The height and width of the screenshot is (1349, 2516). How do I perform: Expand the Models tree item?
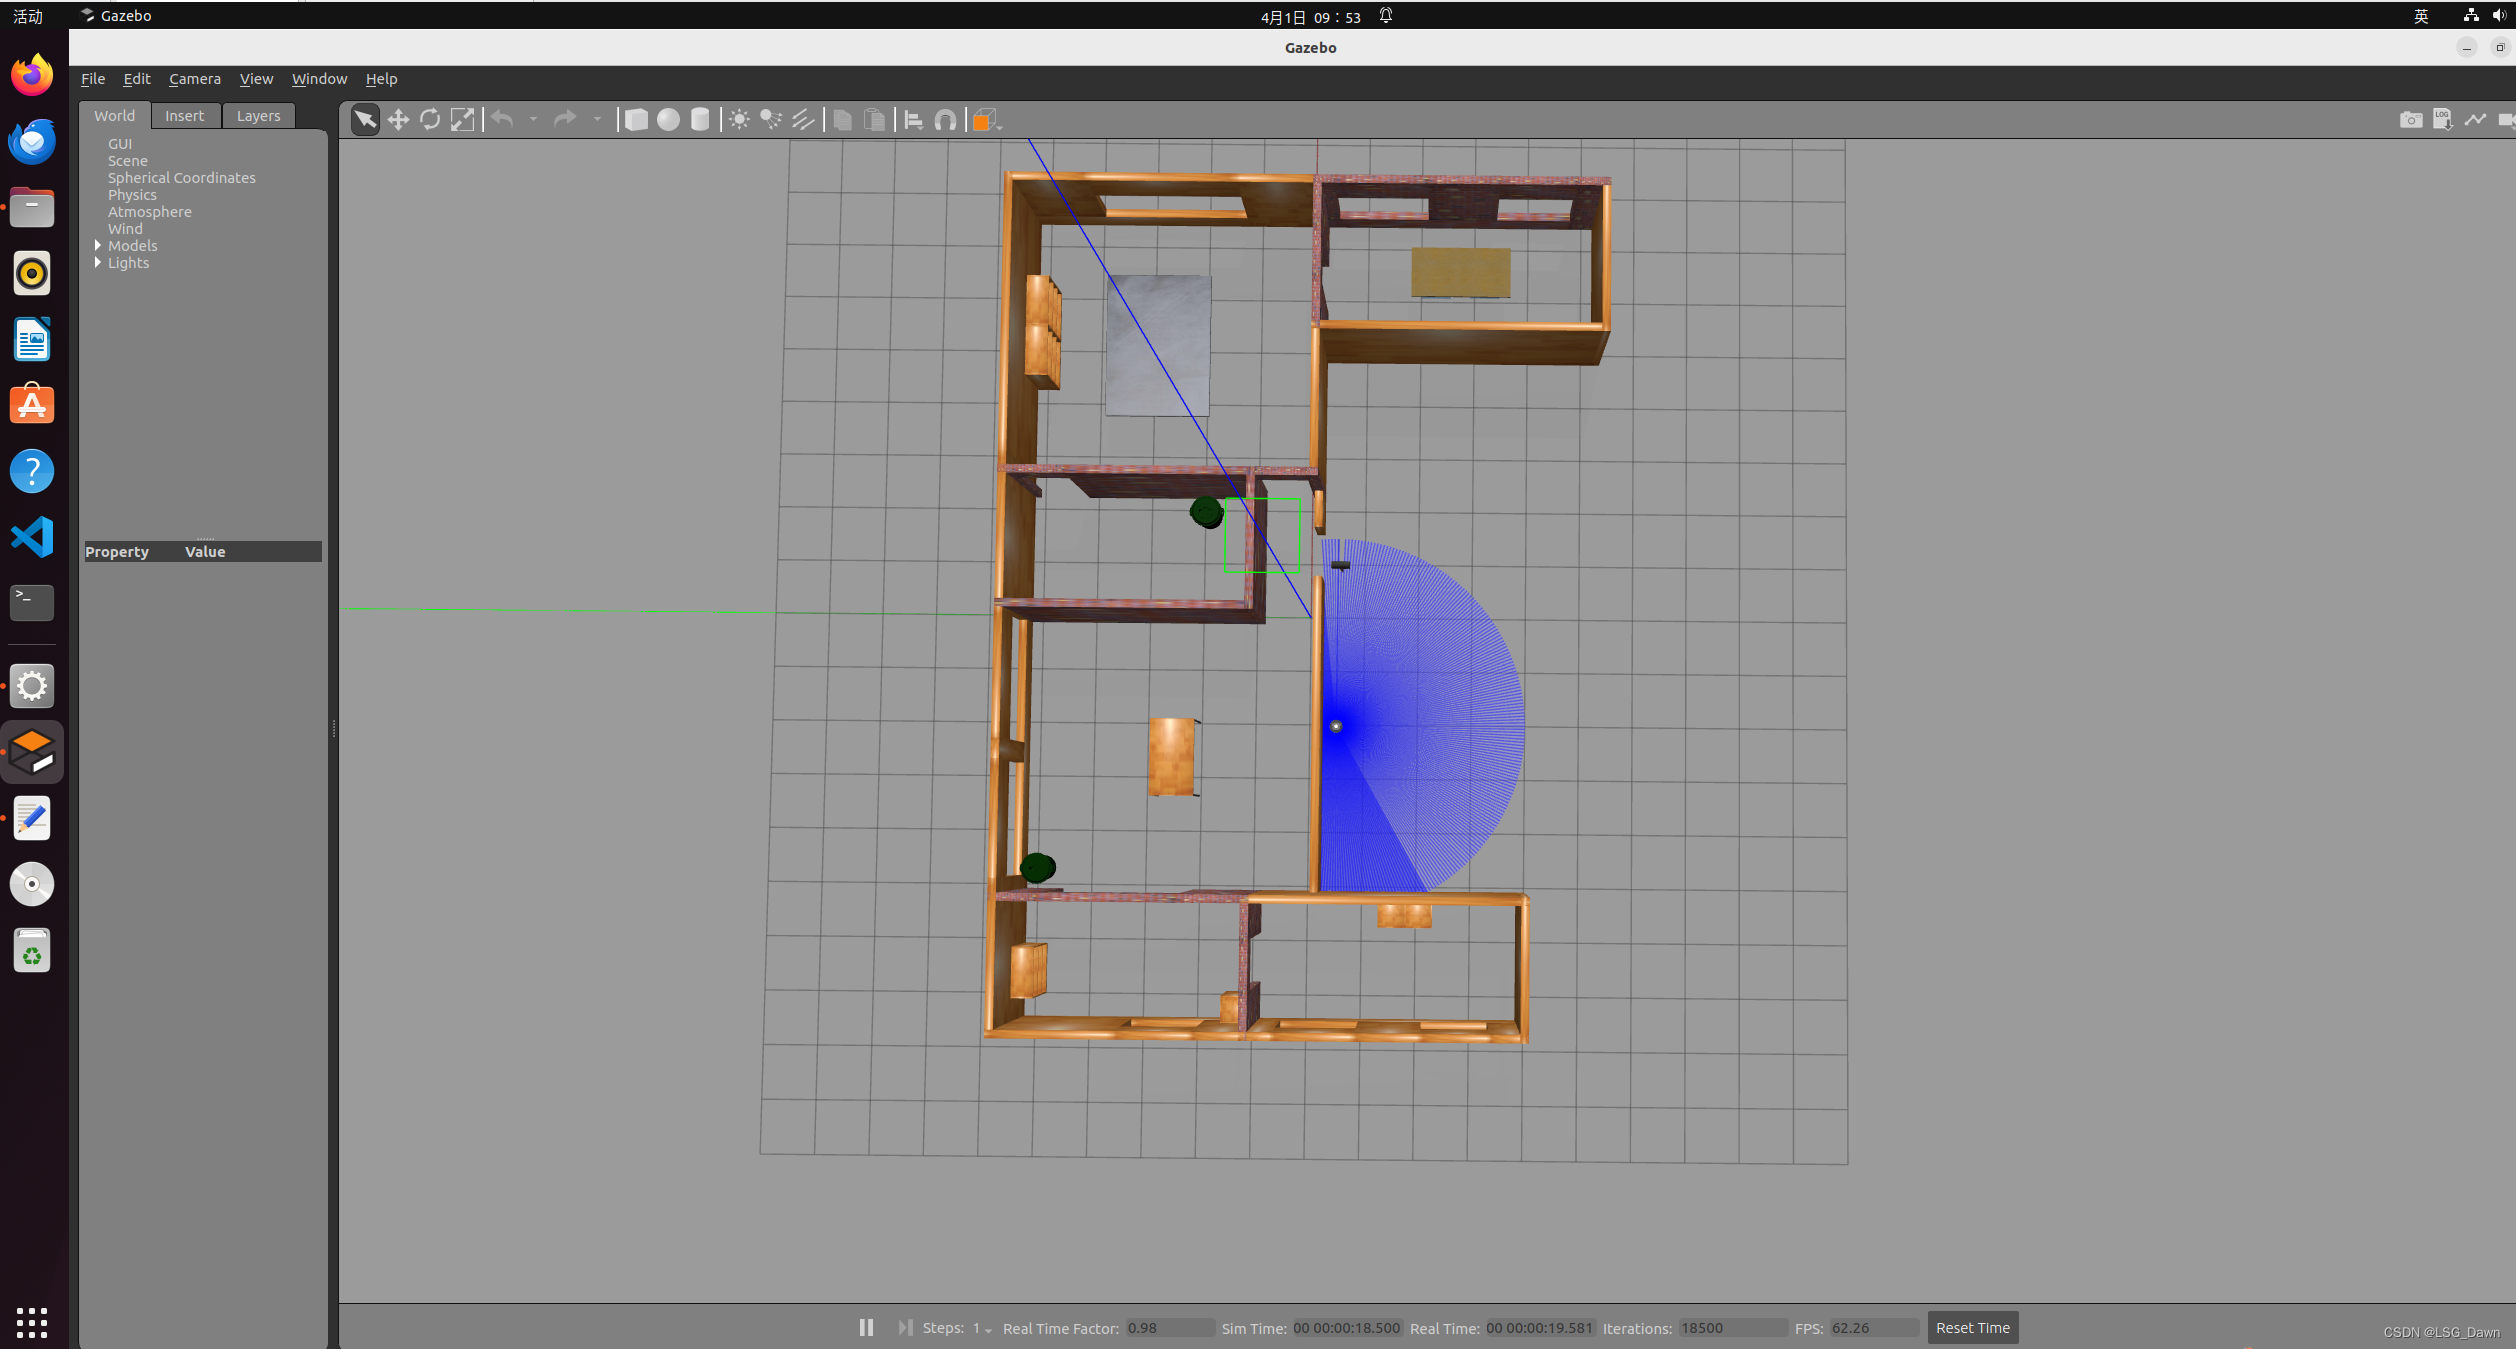(98, 245)
